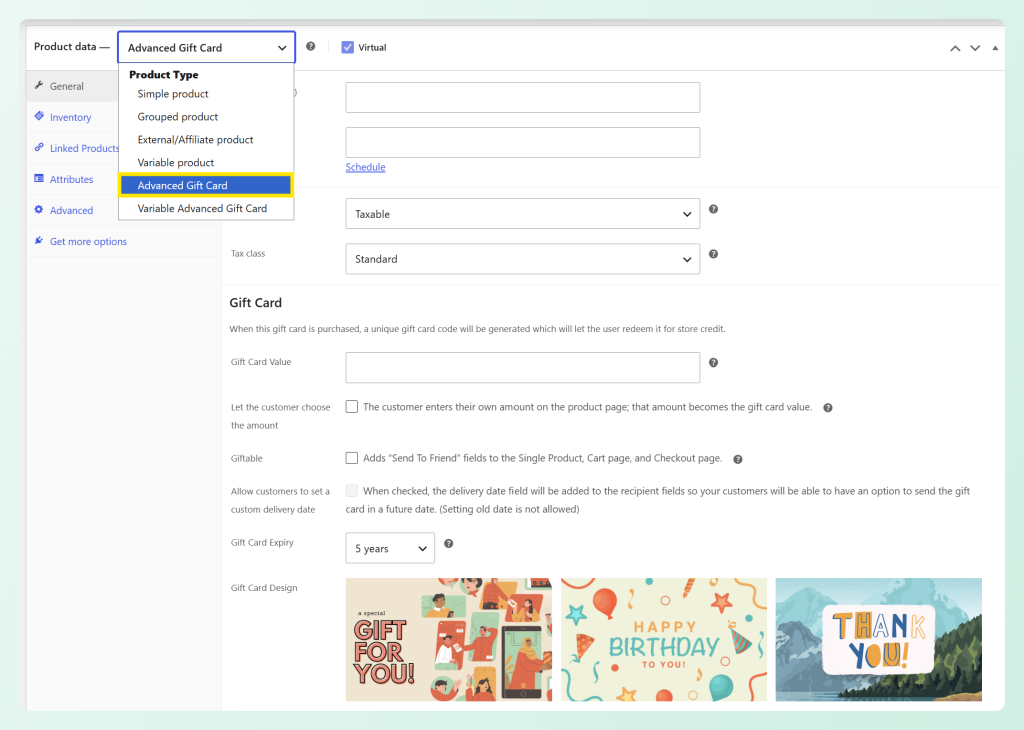Screen dimensions: 1024x730
Task: Click help icon beside Gift Card Expiry
Action: [x=449, y=543]
